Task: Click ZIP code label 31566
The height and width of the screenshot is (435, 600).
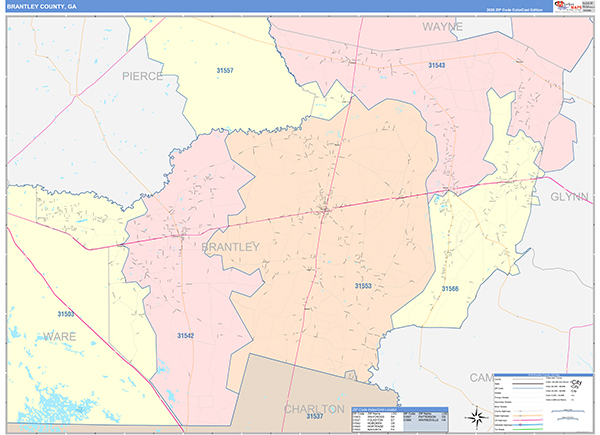Action: coord(450,288)
